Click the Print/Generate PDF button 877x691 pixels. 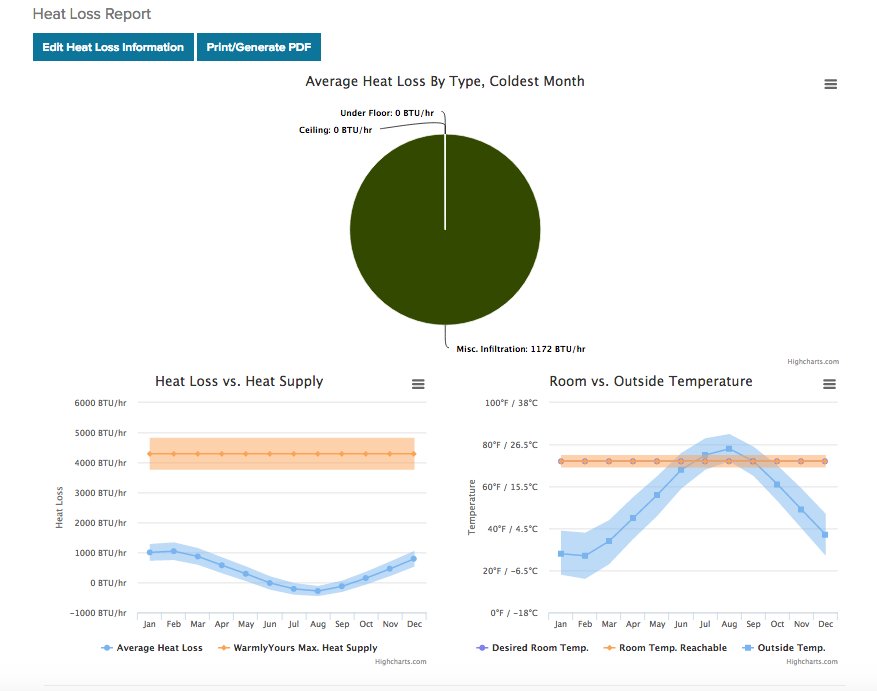pos(258,47)
